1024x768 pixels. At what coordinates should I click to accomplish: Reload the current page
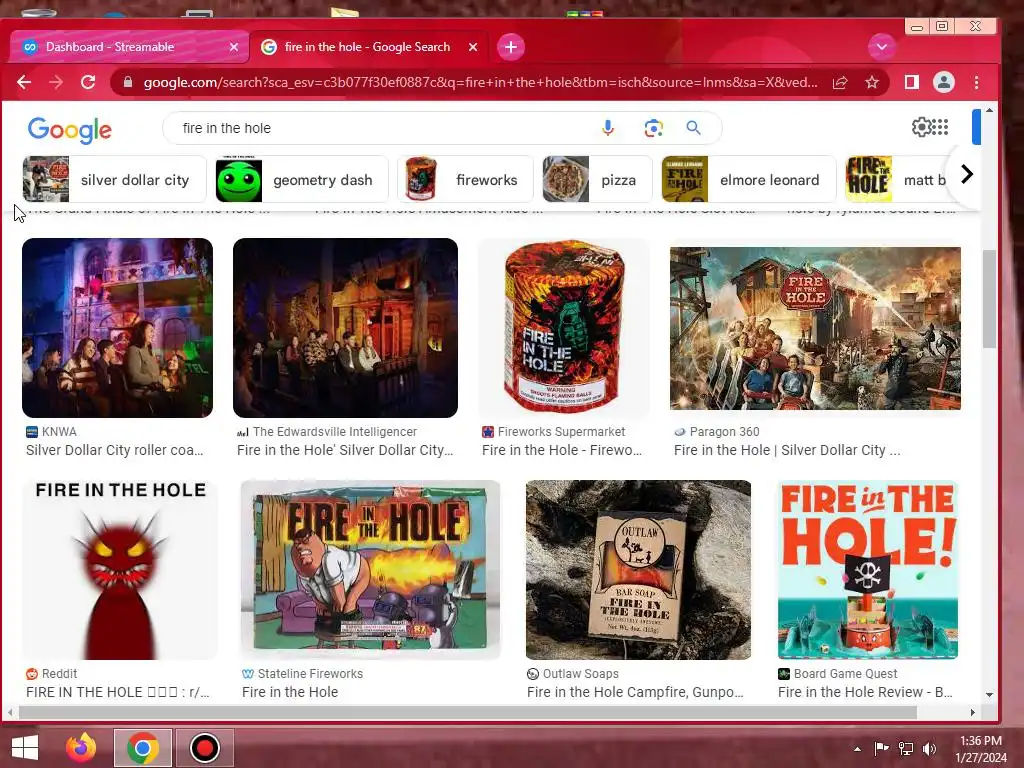coord(88,82)
